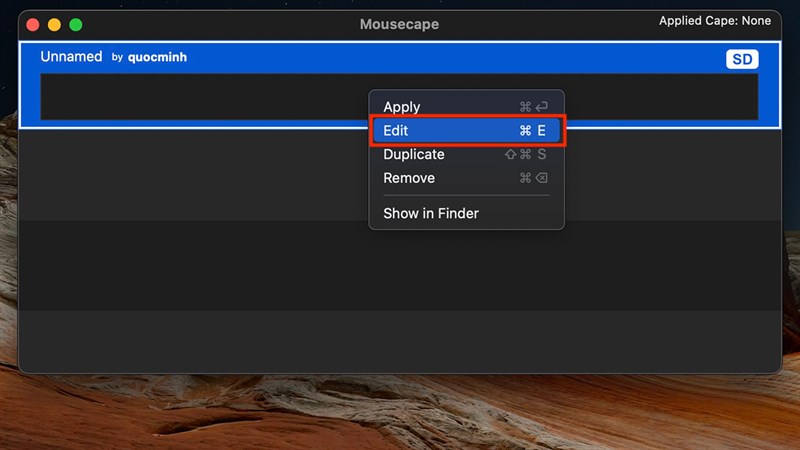
Task: Click the Mousecape window title
Action: coord(399,24)
